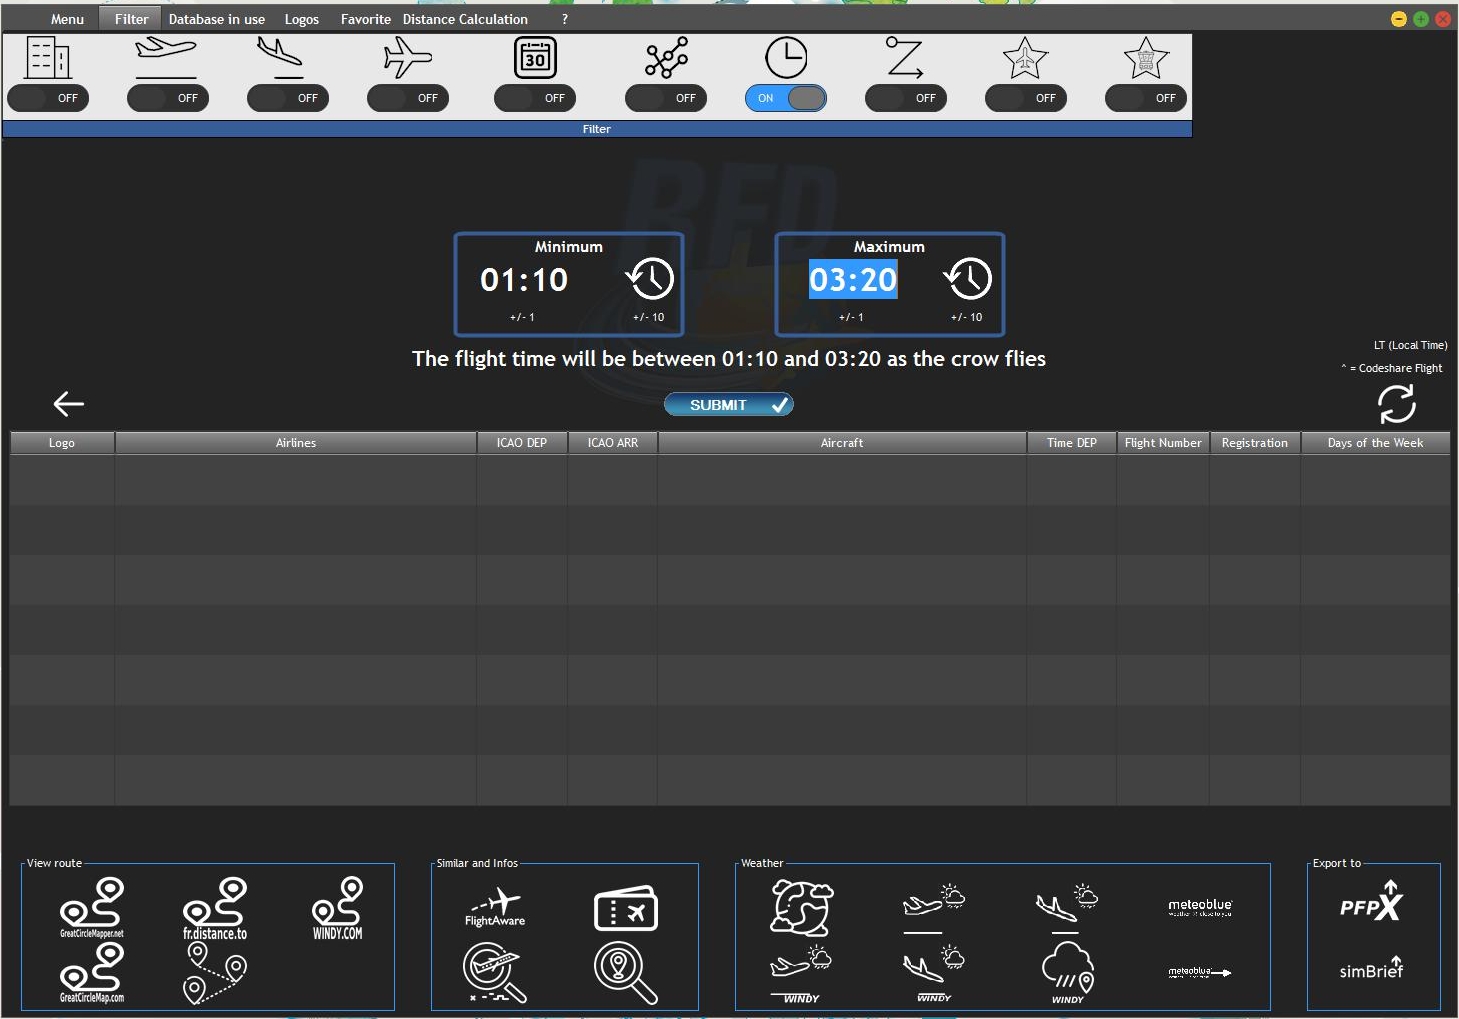The width and height of the screenshot is (1459, 1019).
Task: Export to PFPX
Action: pyautogui.click(x=1372, y=900)
